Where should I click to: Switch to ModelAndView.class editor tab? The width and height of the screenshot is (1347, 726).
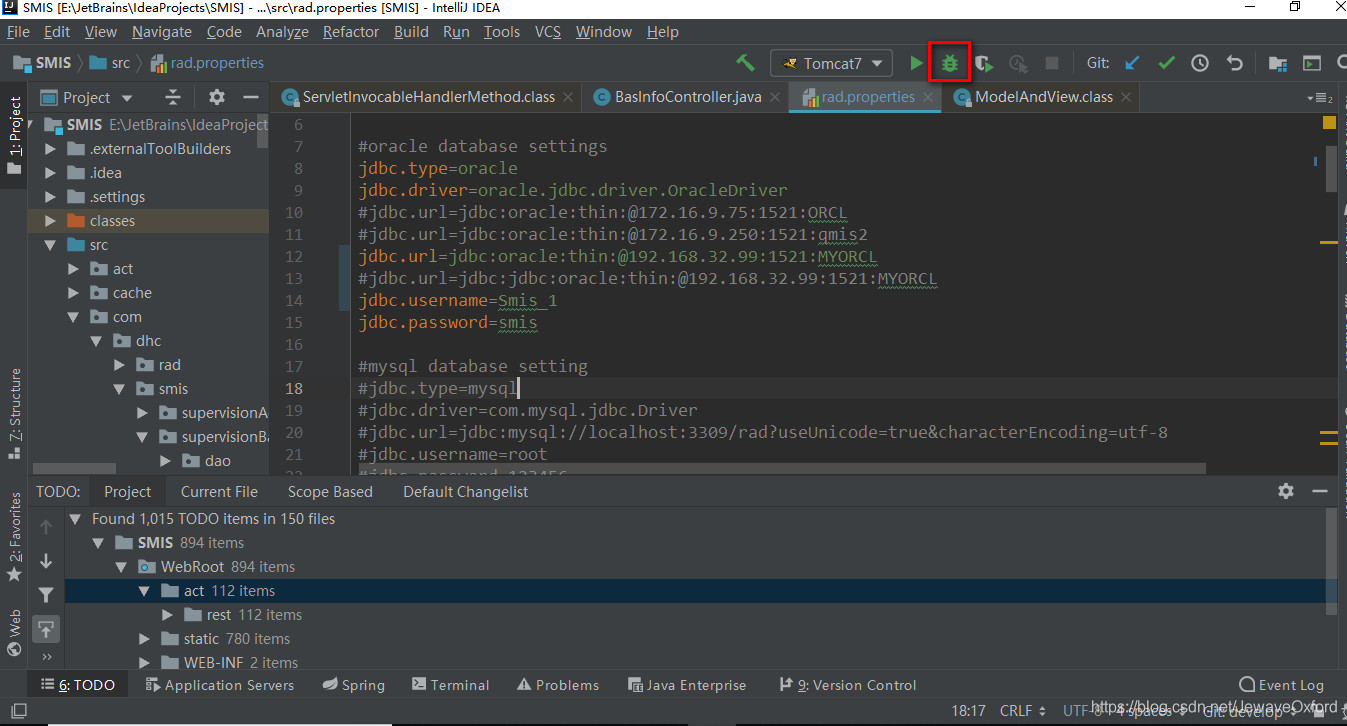1044,97
